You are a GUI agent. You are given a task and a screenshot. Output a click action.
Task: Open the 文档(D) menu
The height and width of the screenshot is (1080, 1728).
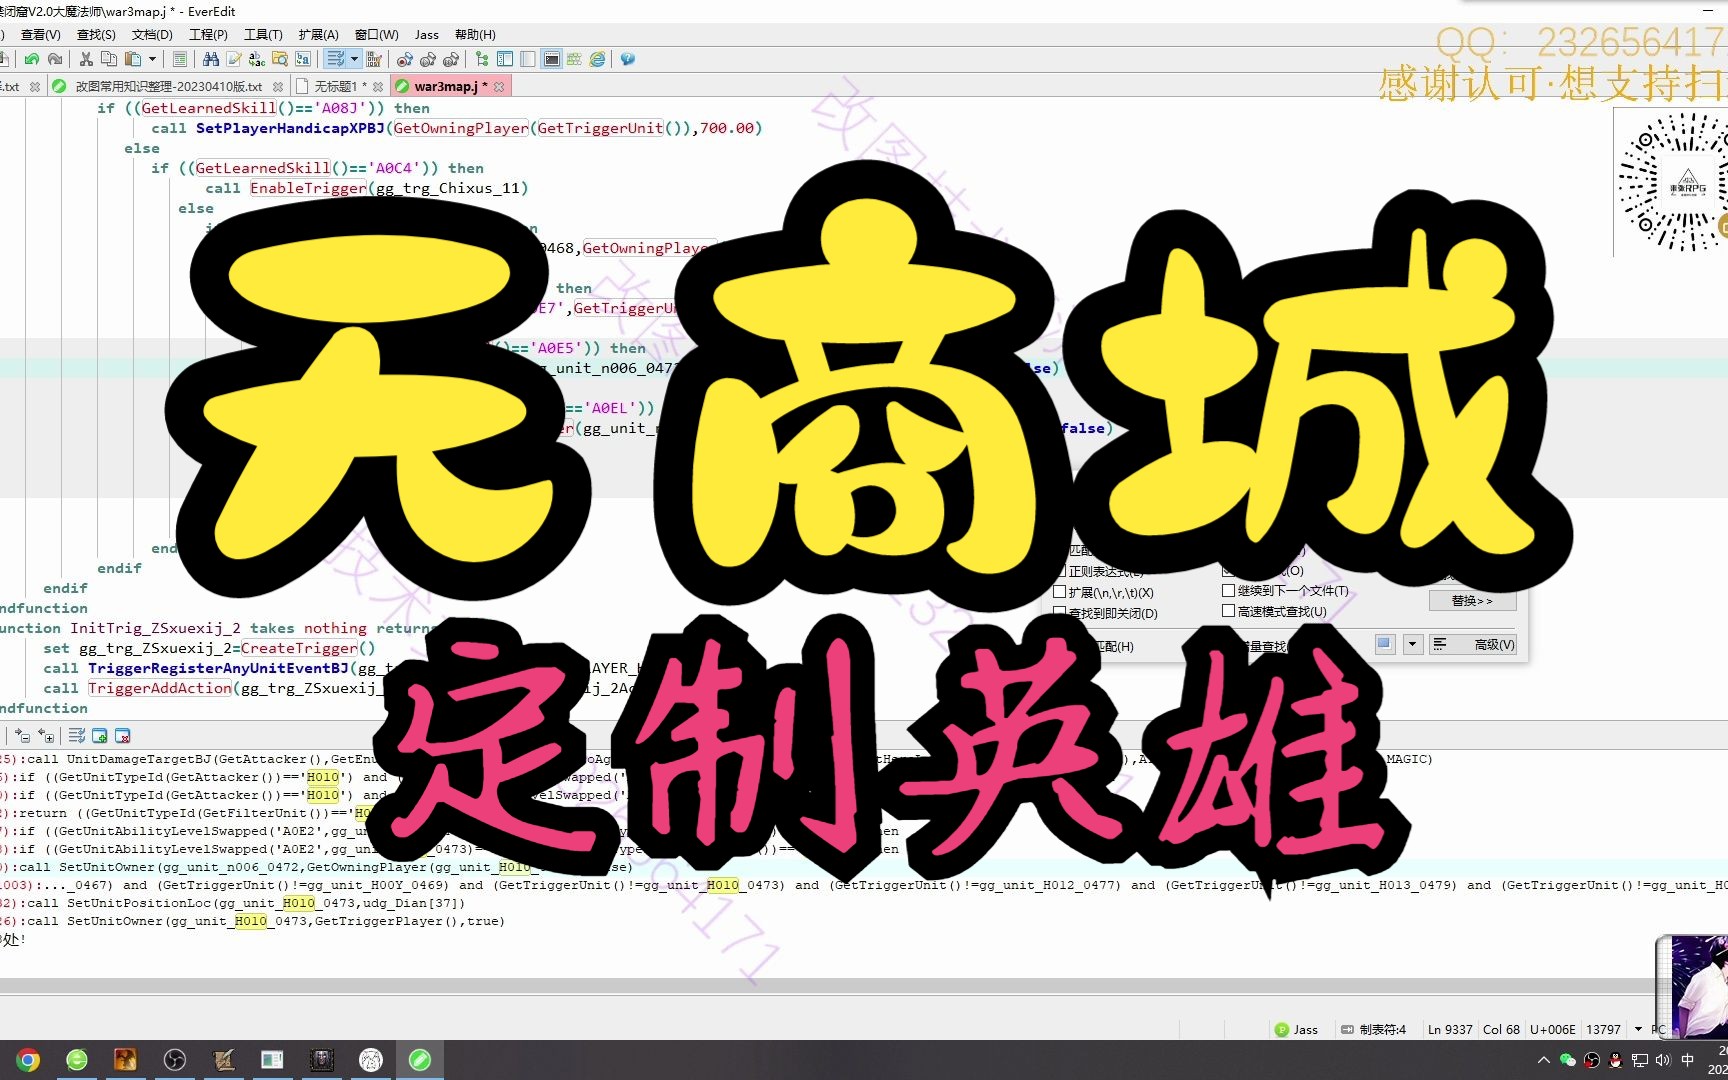click(152, 35)
